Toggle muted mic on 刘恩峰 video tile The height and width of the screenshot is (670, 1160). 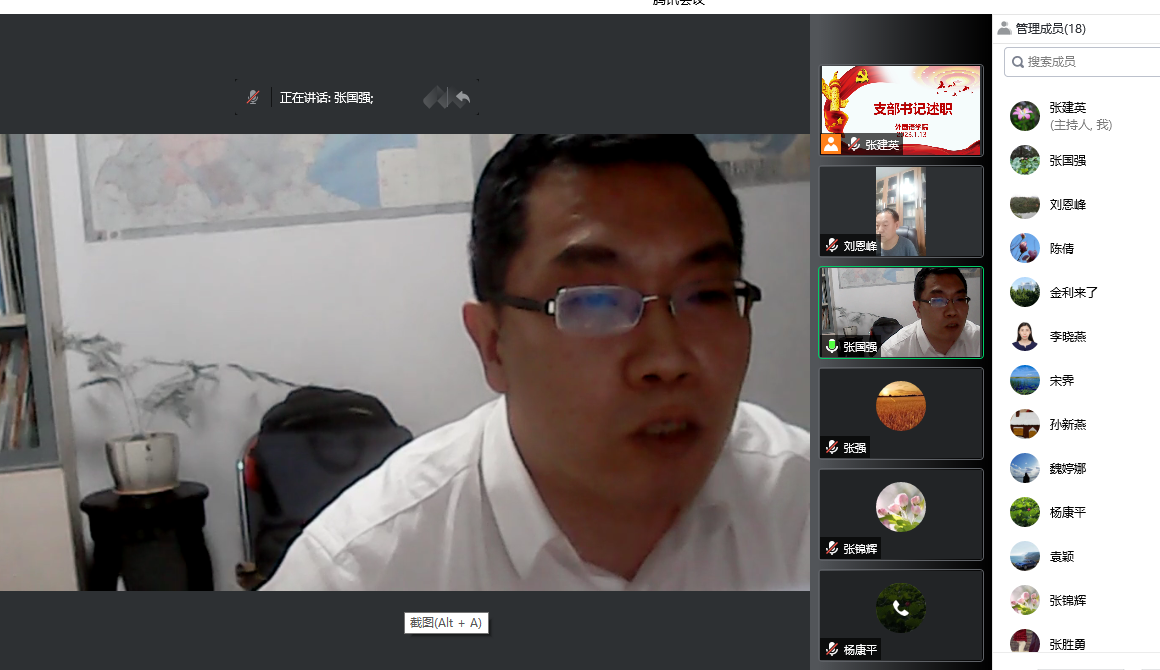[832, 245]
